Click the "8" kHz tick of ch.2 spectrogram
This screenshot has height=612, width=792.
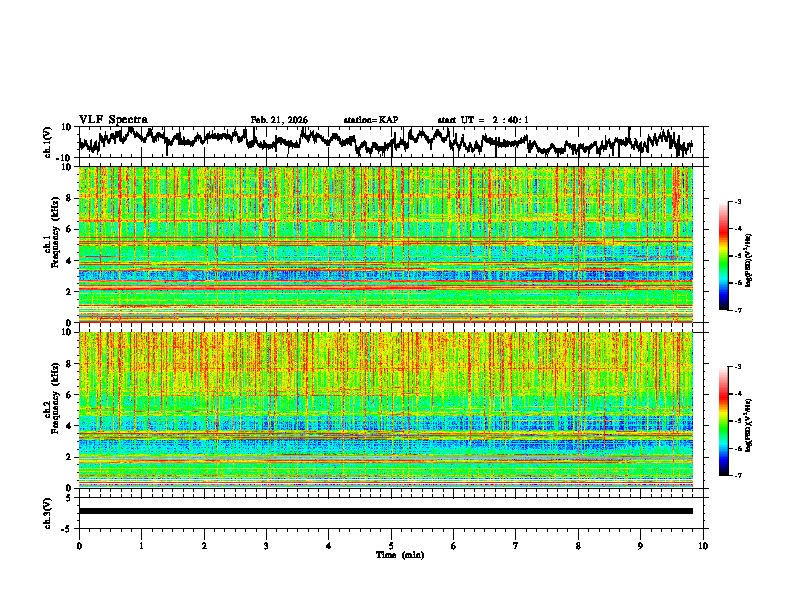point(69,364)
